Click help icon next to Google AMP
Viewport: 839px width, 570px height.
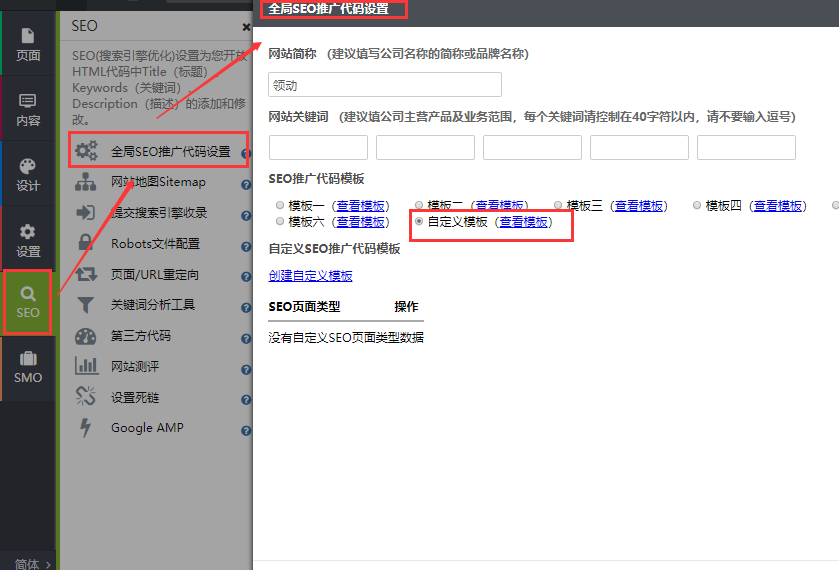click(x=245, y=430)
